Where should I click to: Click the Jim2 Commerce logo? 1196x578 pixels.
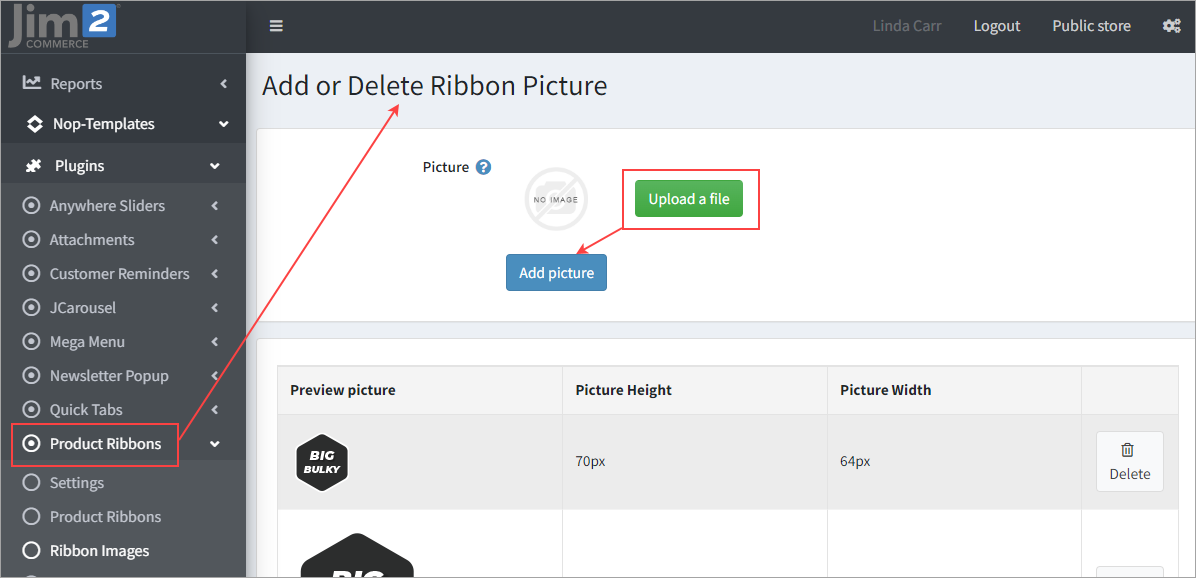pos(62,25)
